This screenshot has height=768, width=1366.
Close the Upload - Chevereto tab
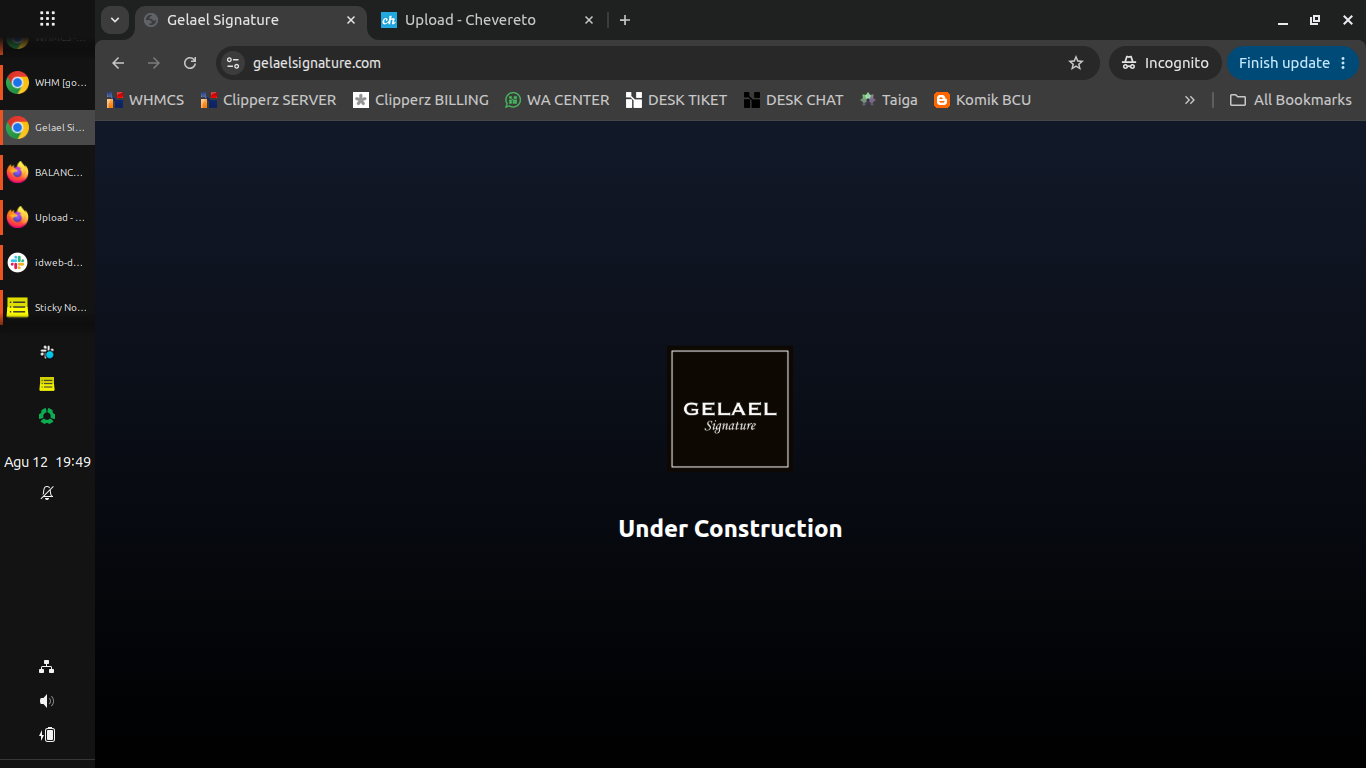coord(589,20)
